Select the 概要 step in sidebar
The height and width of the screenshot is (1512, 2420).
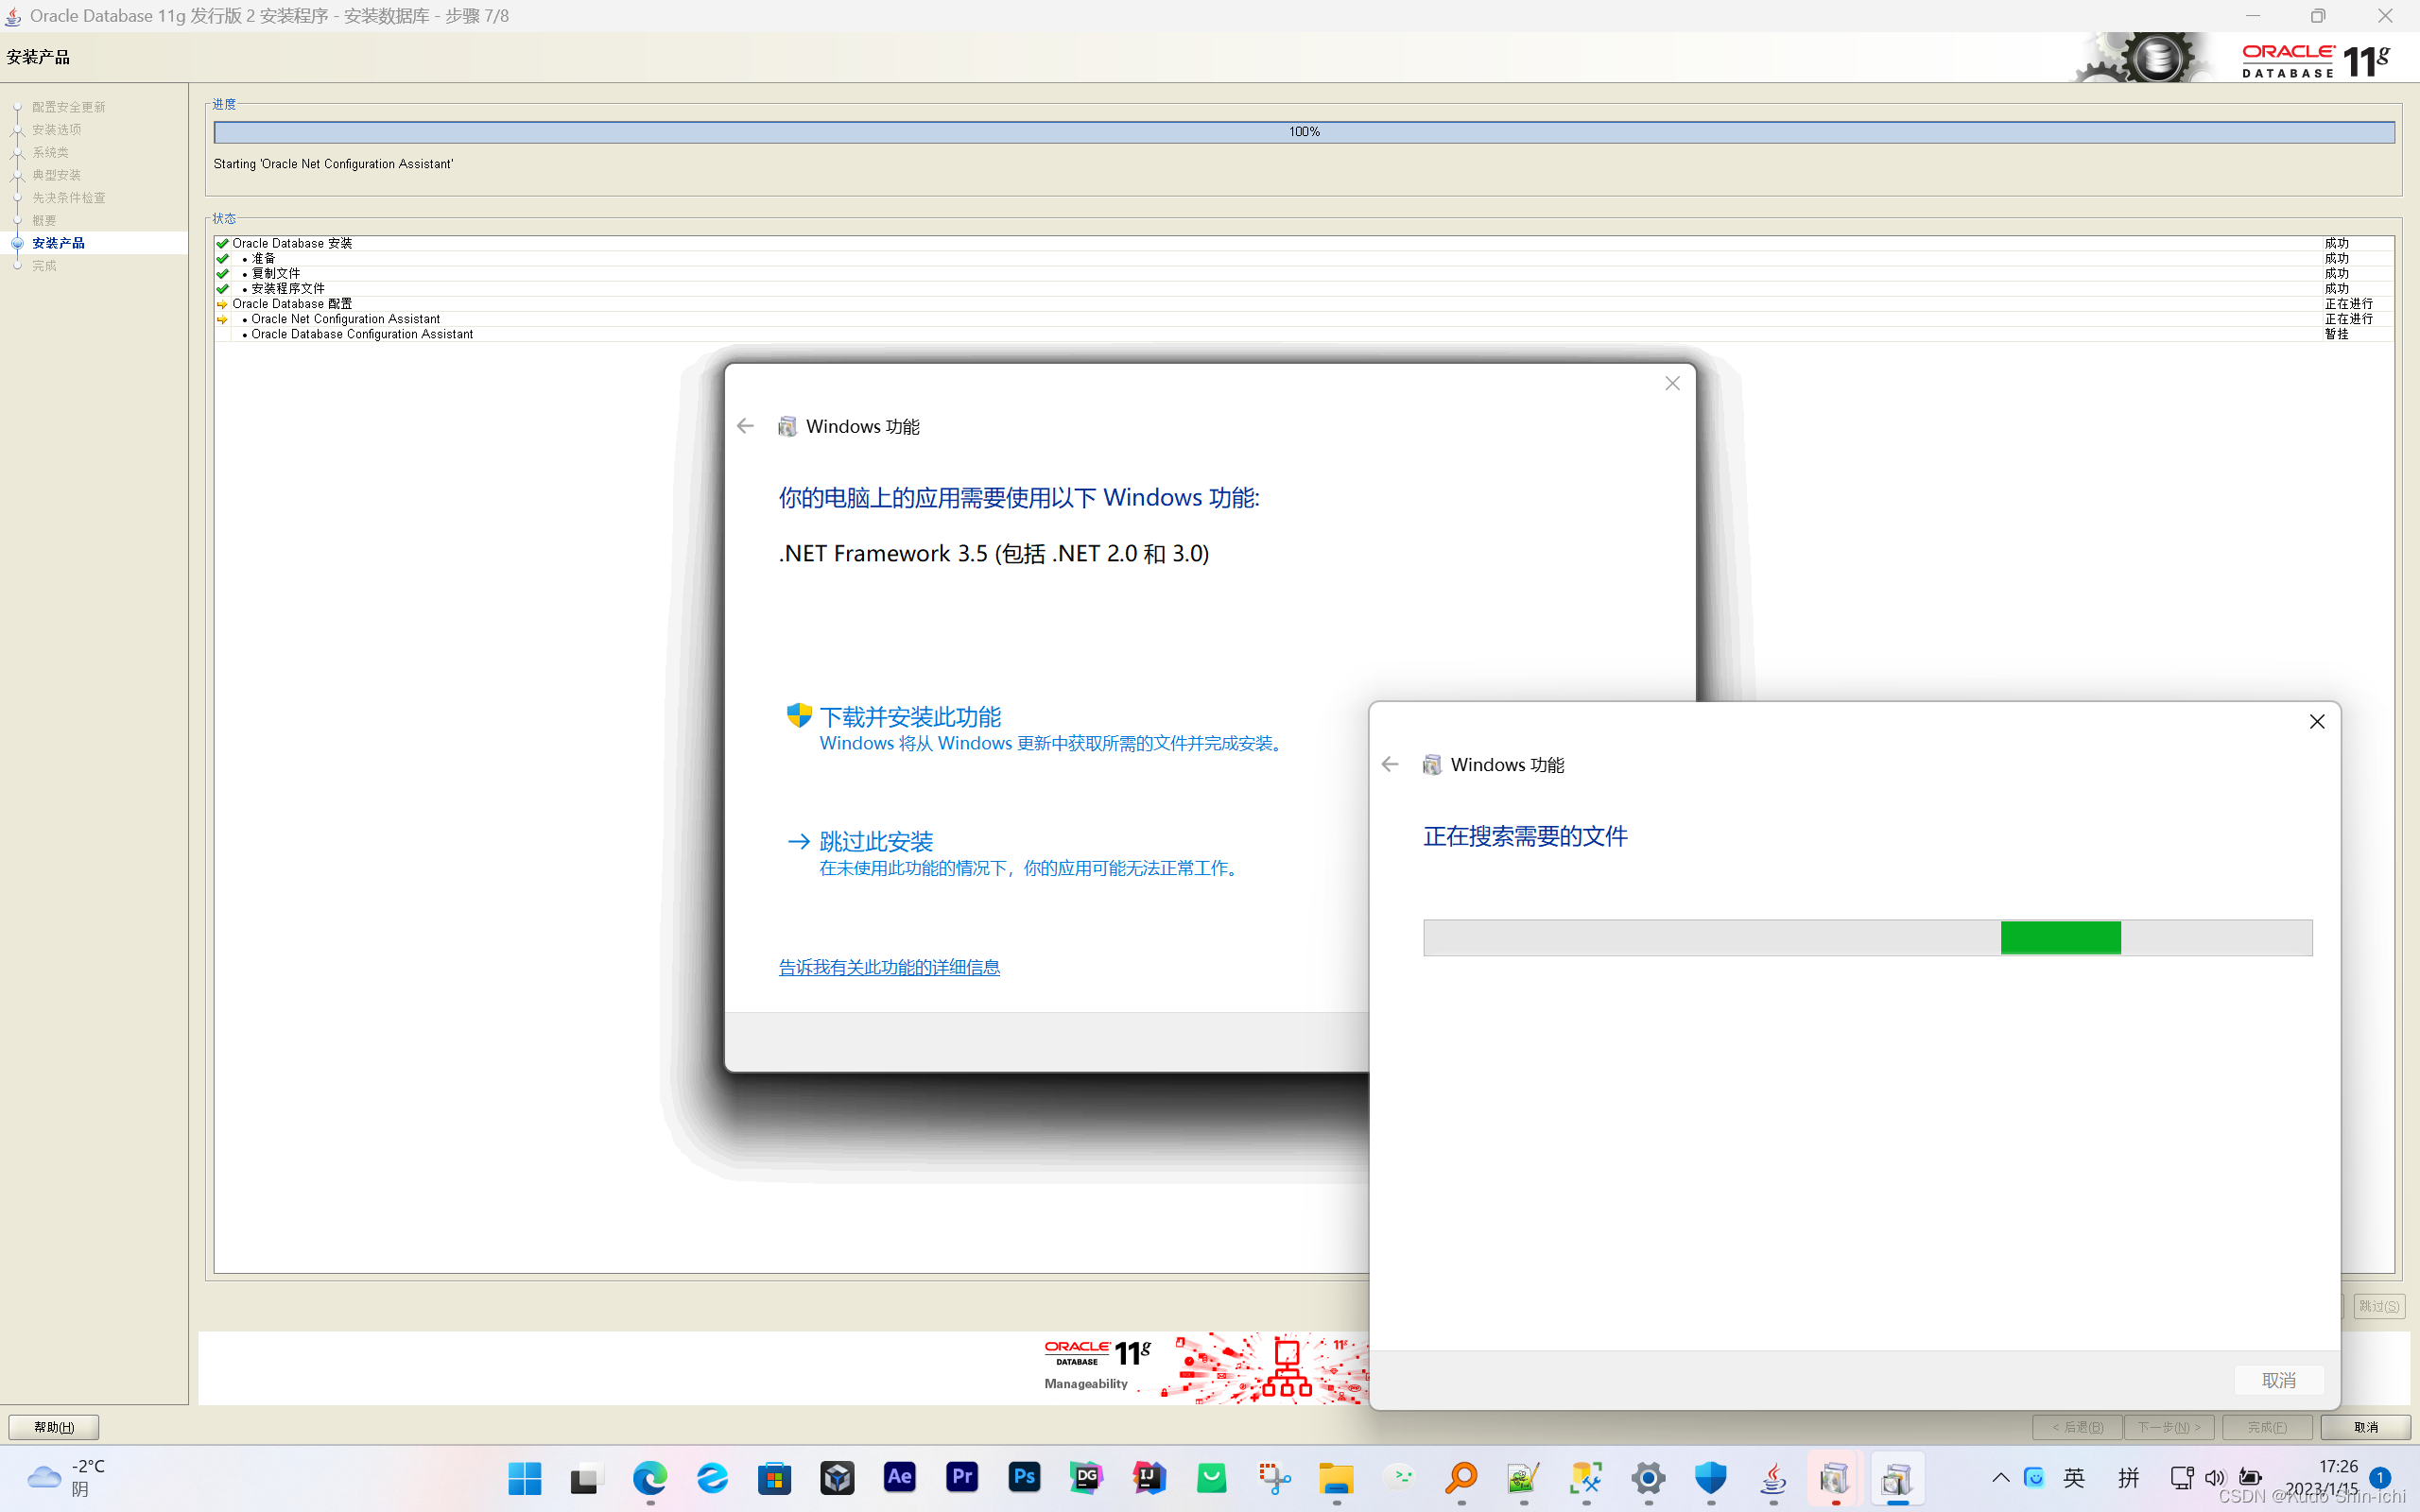[x=44, y=220]
